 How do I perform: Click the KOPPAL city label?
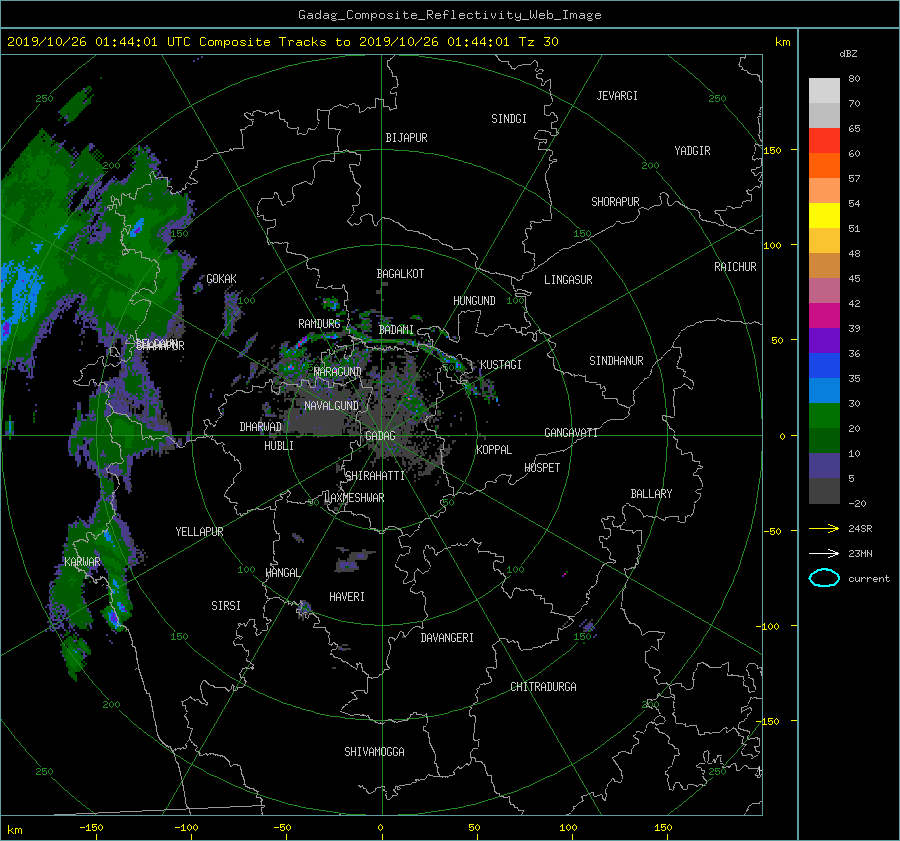494,450
